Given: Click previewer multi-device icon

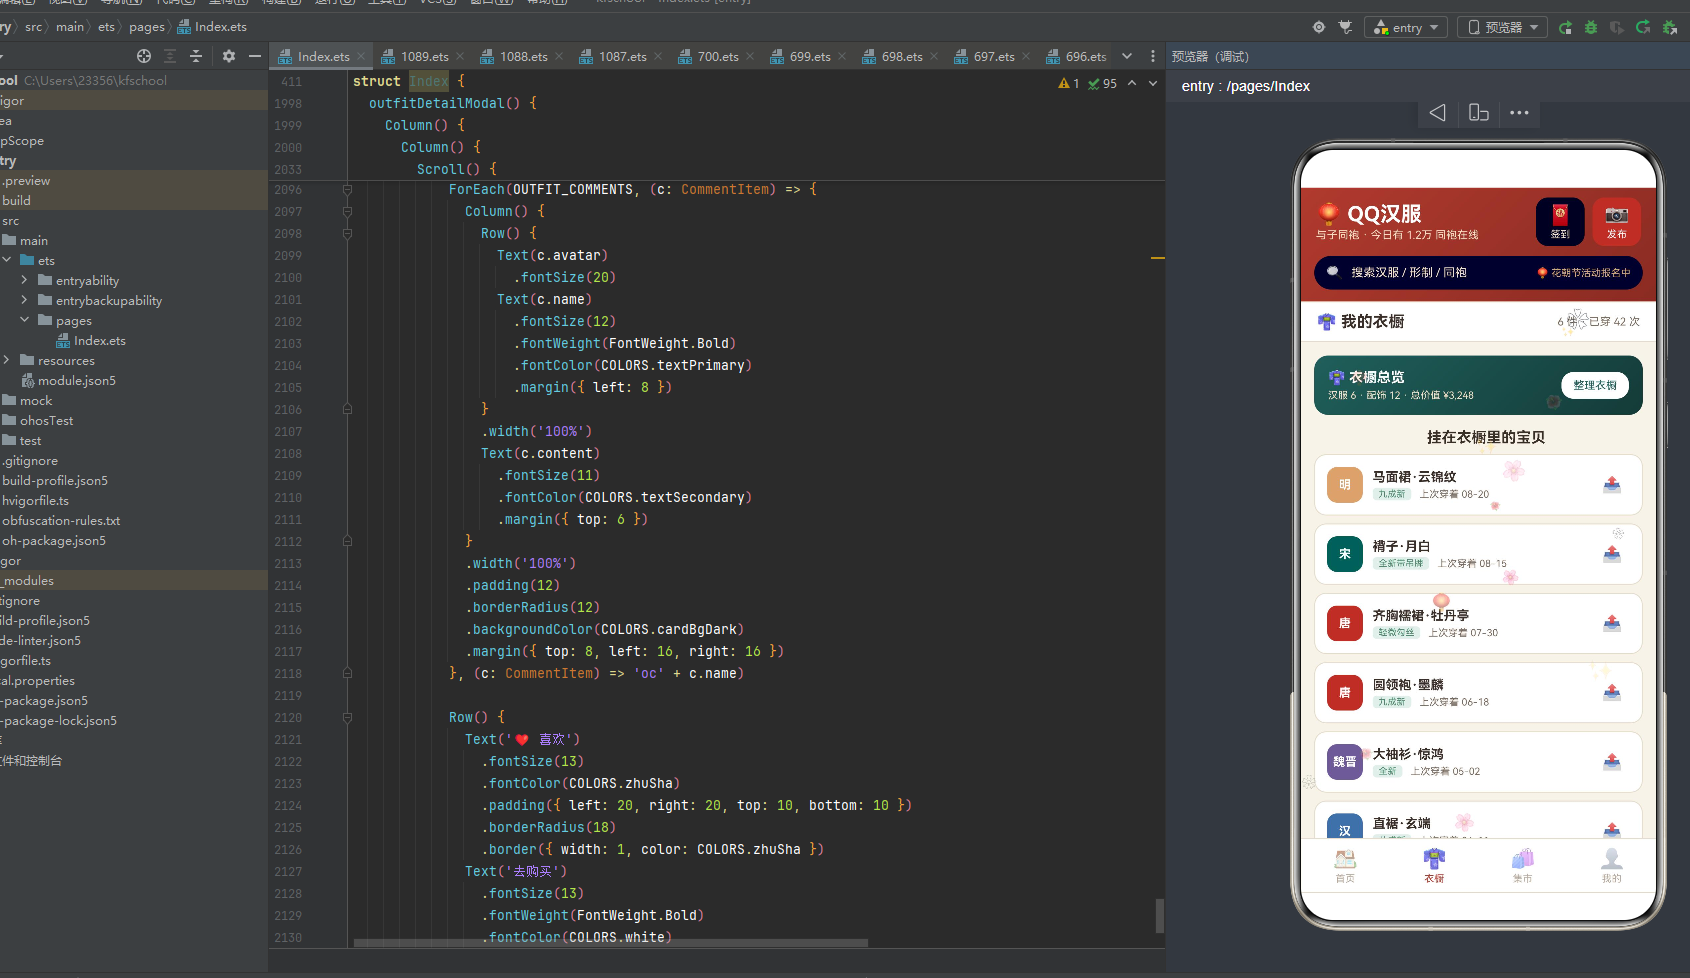Looking at the screenshot, I should (1479, 113).
